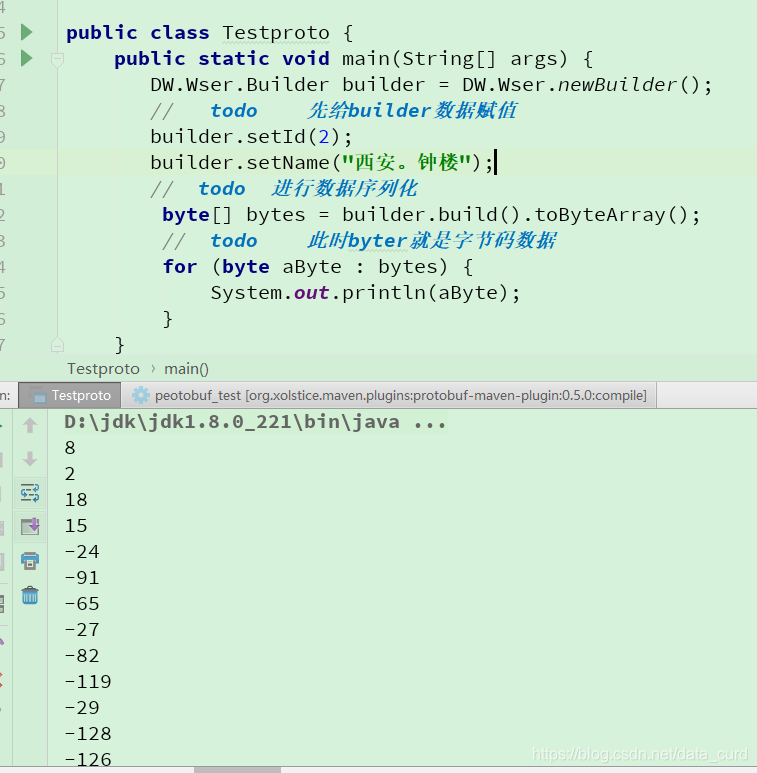Click the todo comment about builder data assignment

(x=333, y=111)
